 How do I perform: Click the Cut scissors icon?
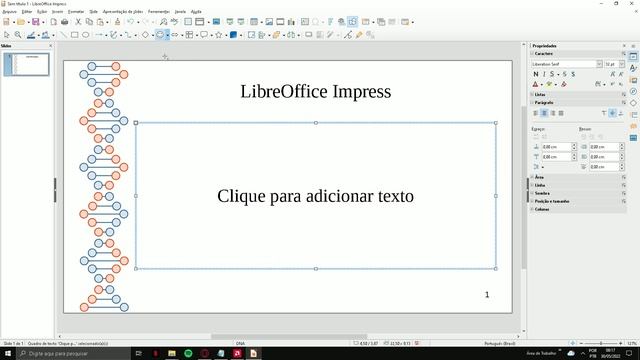tap(78, 22)
